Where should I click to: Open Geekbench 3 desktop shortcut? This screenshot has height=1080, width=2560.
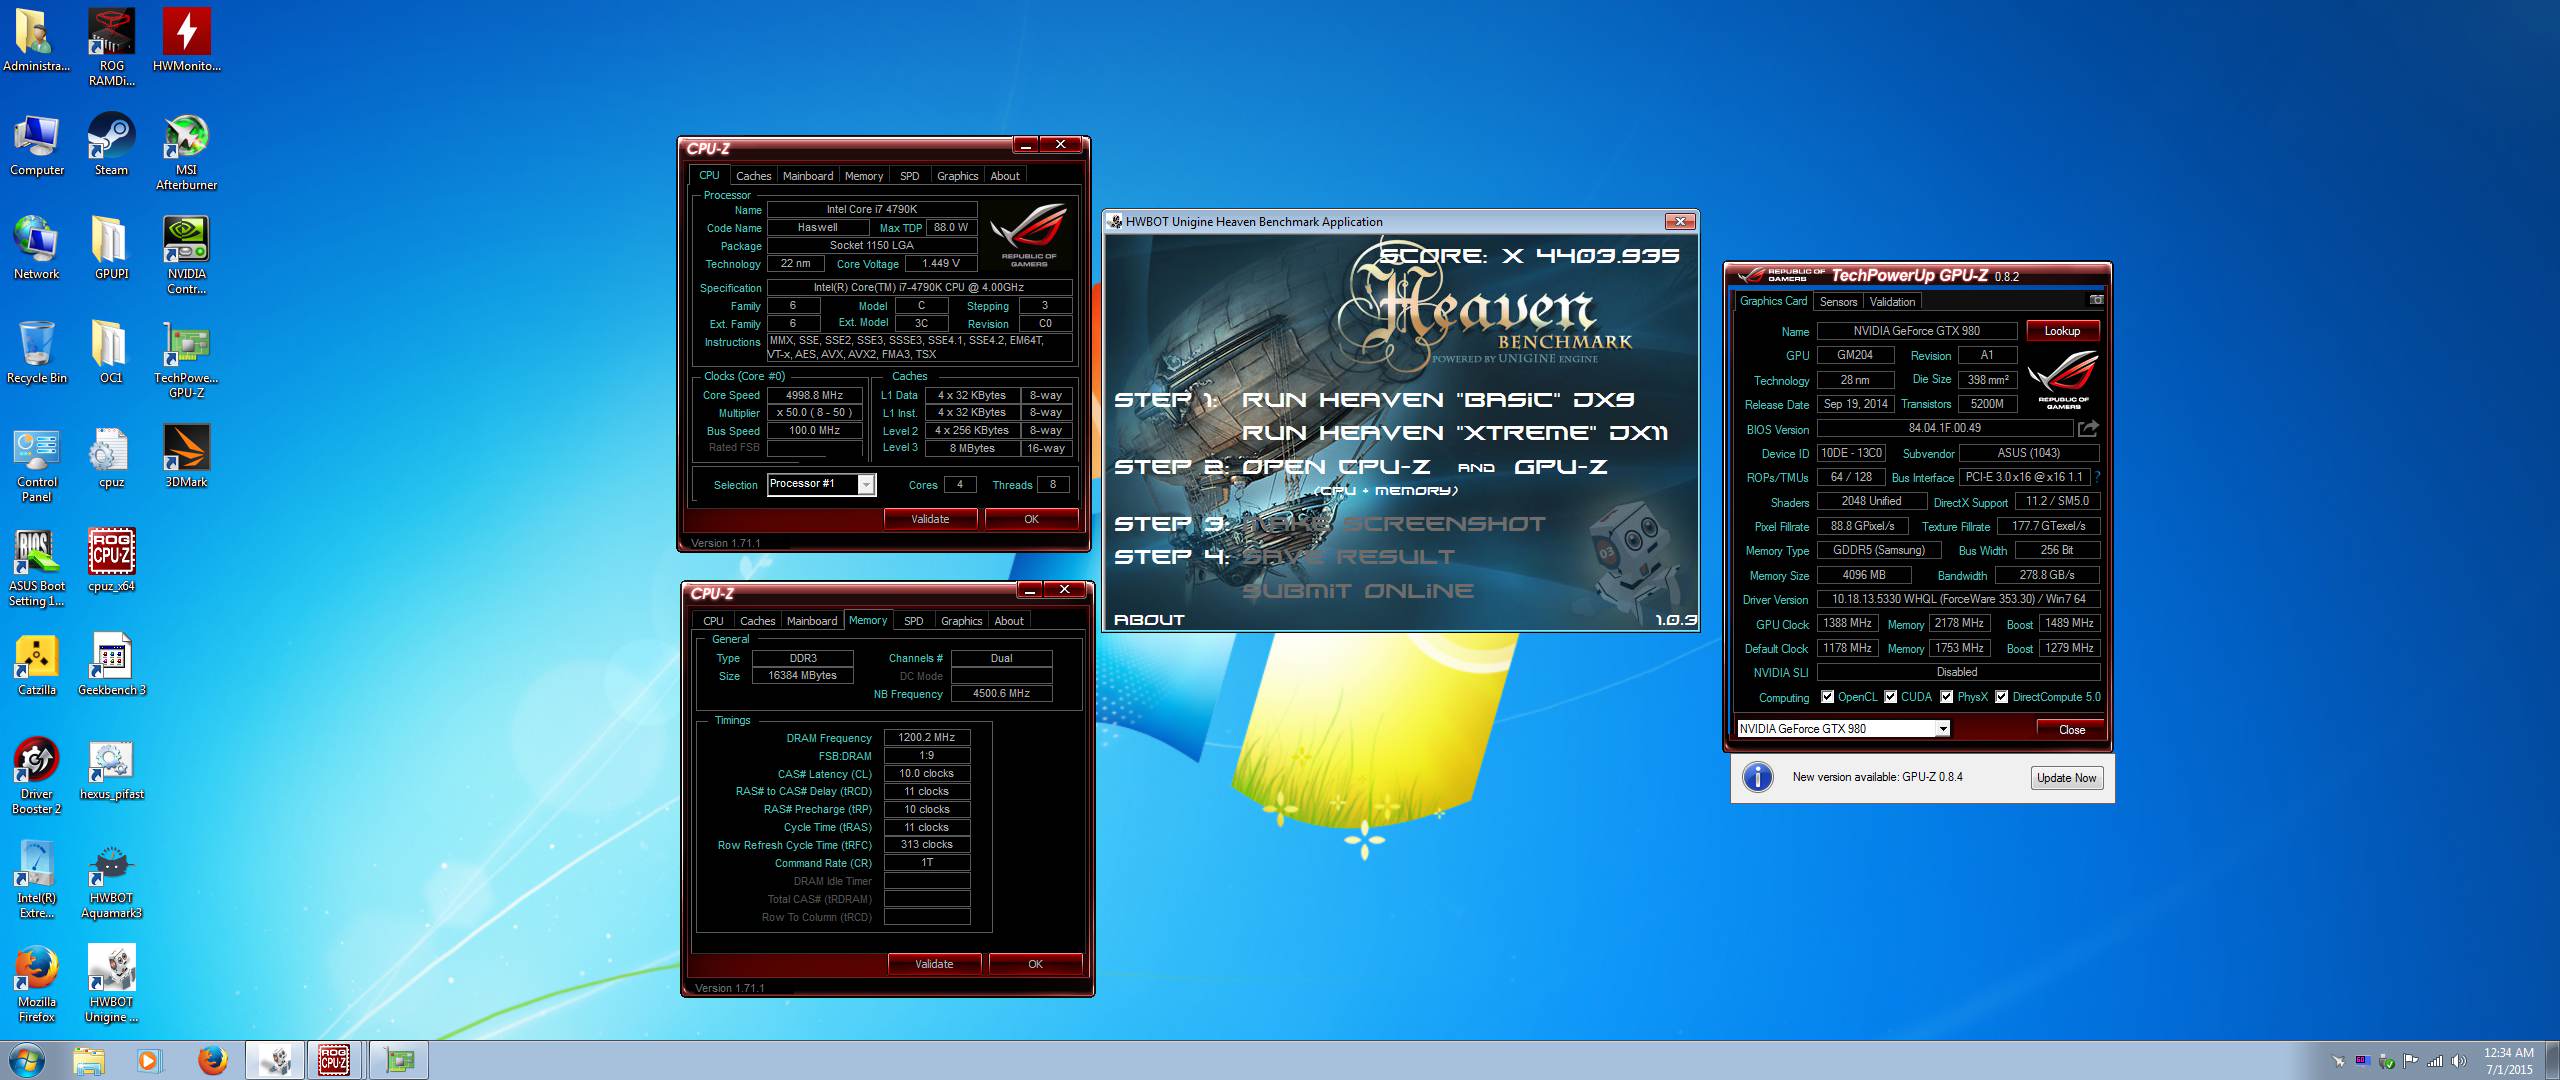coord(111,664)
